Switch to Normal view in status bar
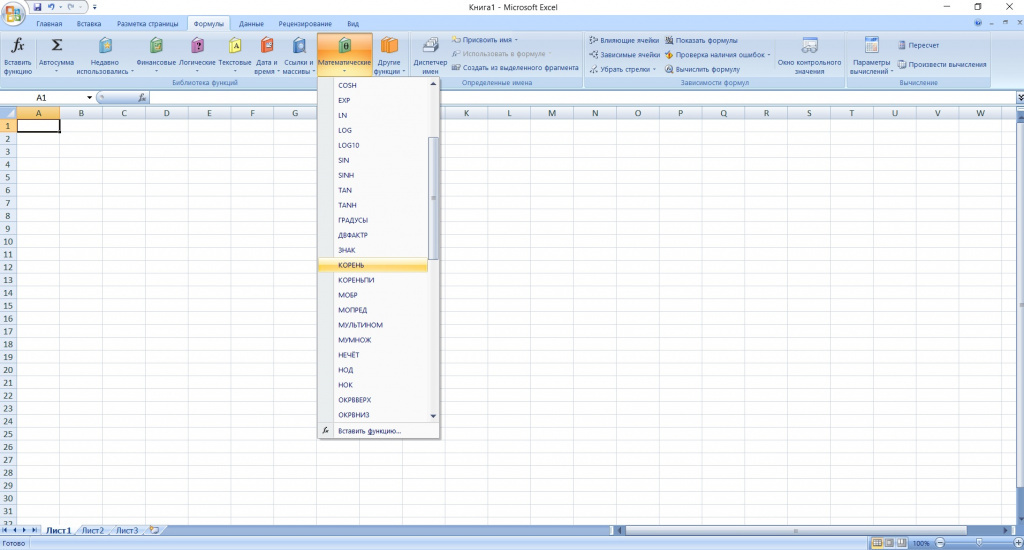Viewport: 1024px width, 550px height. tap(877, 543)
